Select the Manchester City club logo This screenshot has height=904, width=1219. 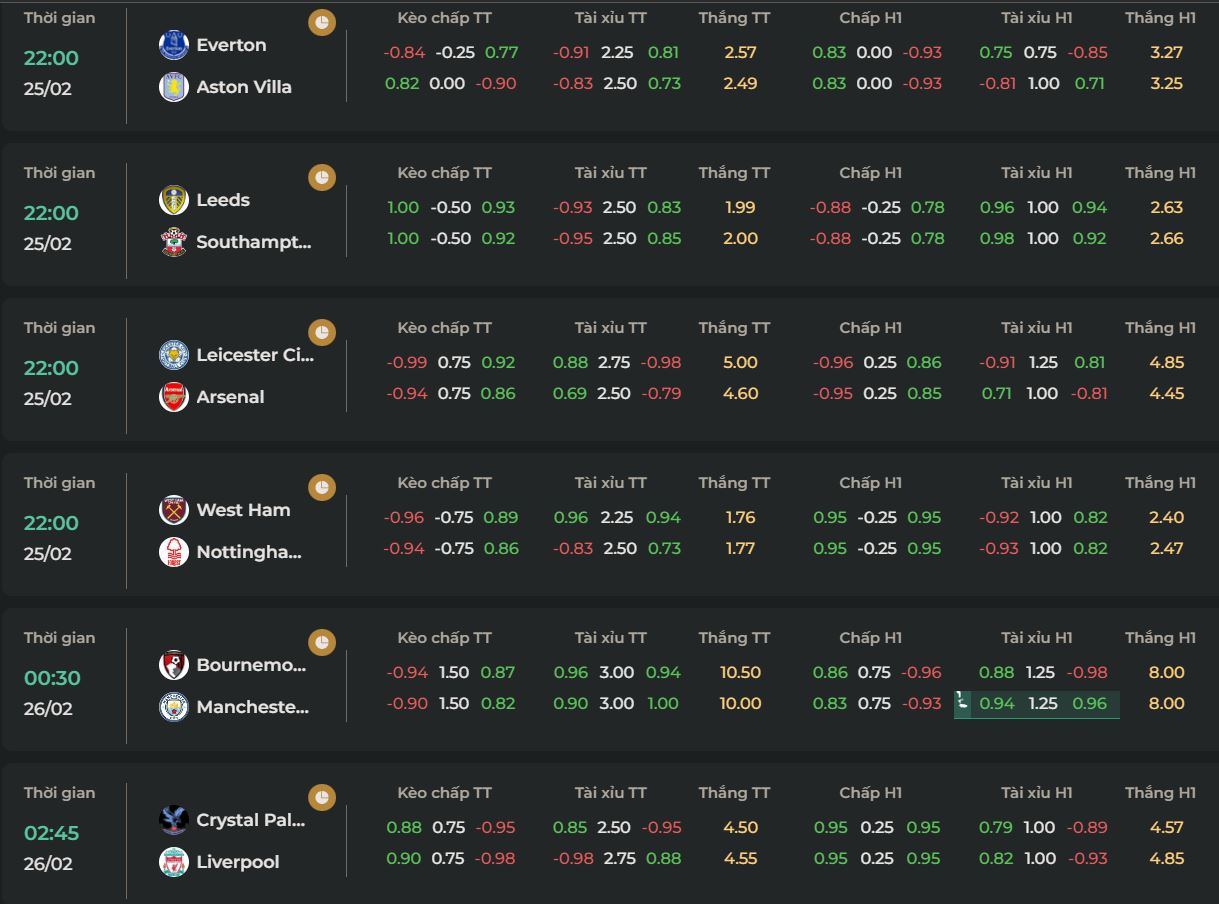coord(174,707)
